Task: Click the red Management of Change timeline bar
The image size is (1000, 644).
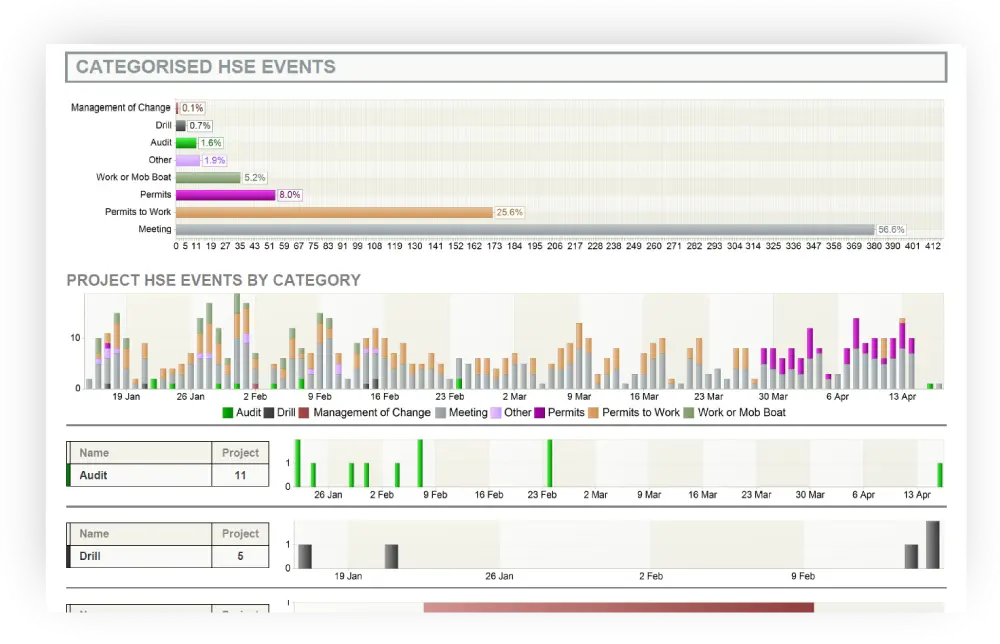Action: pyautogui.click(x=619, y=608)
